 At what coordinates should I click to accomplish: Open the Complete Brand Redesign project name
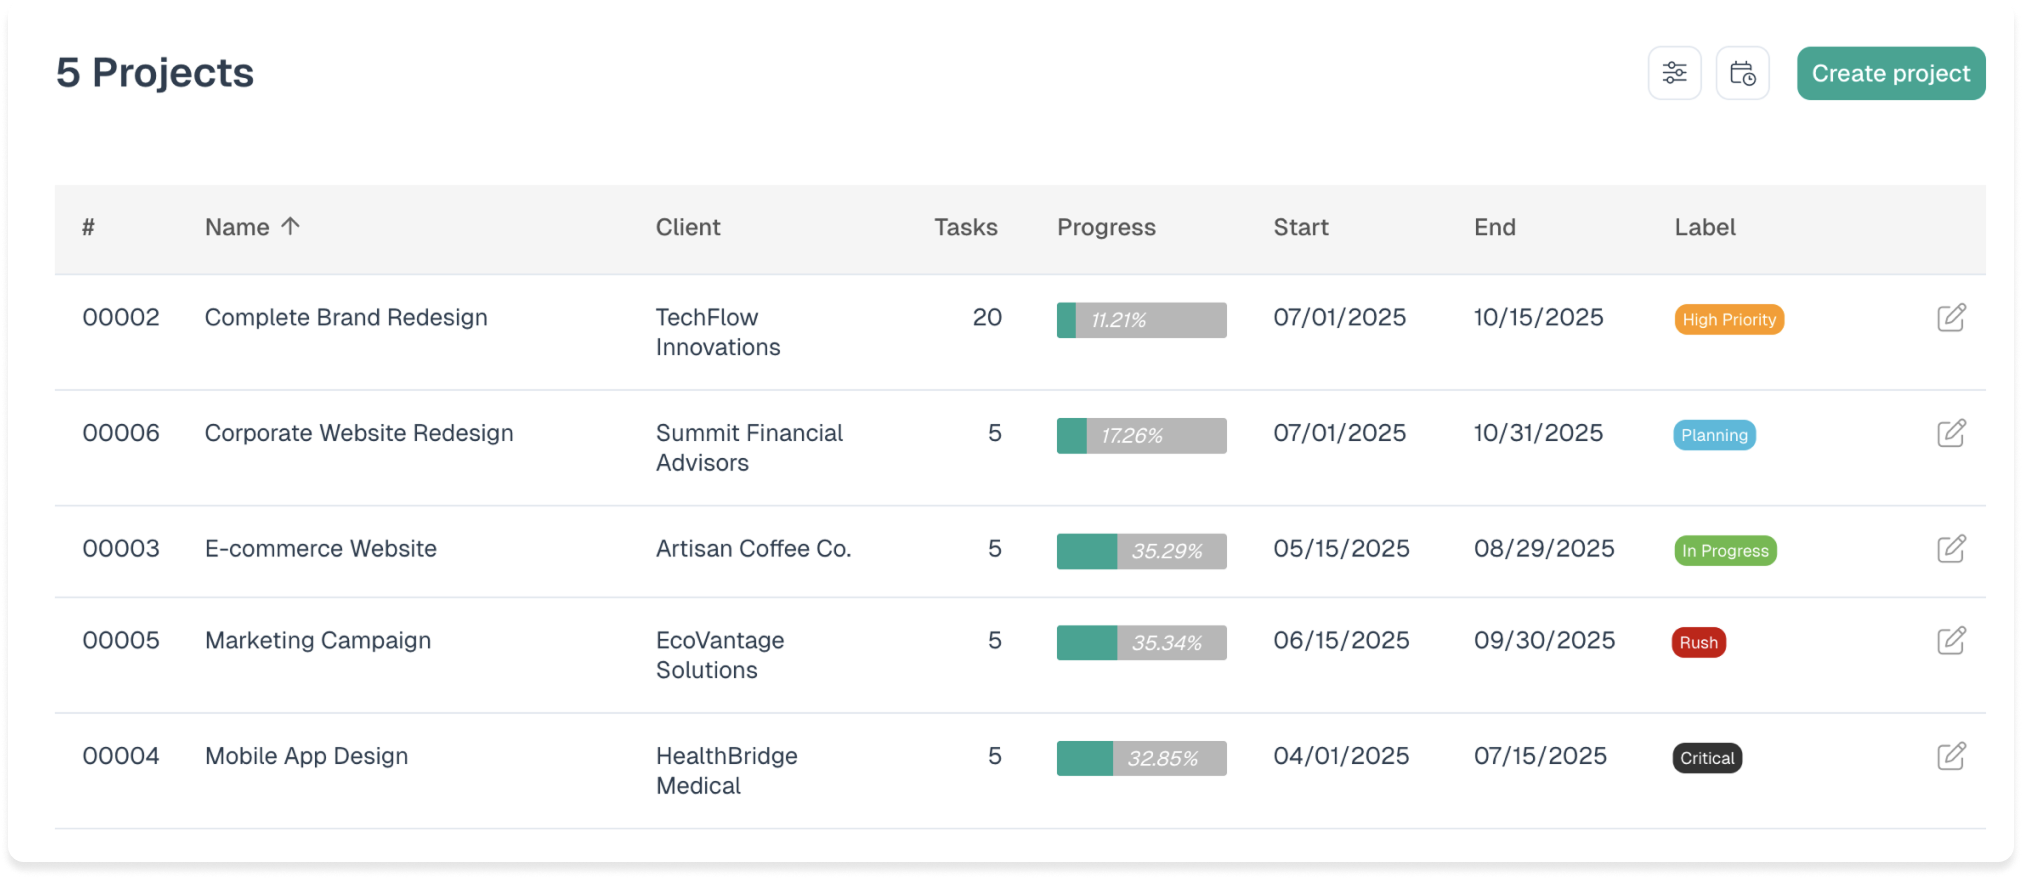pos(346,318)
